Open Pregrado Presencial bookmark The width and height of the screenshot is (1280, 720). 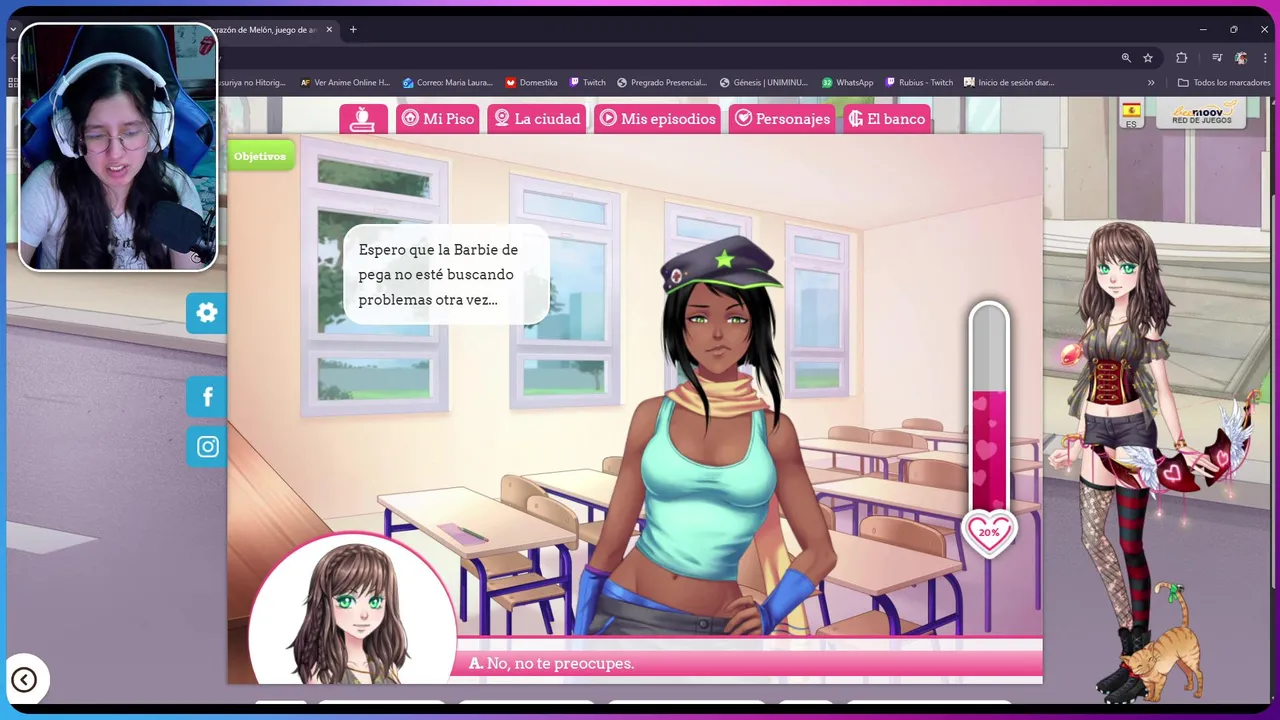(x=662, y=83)
